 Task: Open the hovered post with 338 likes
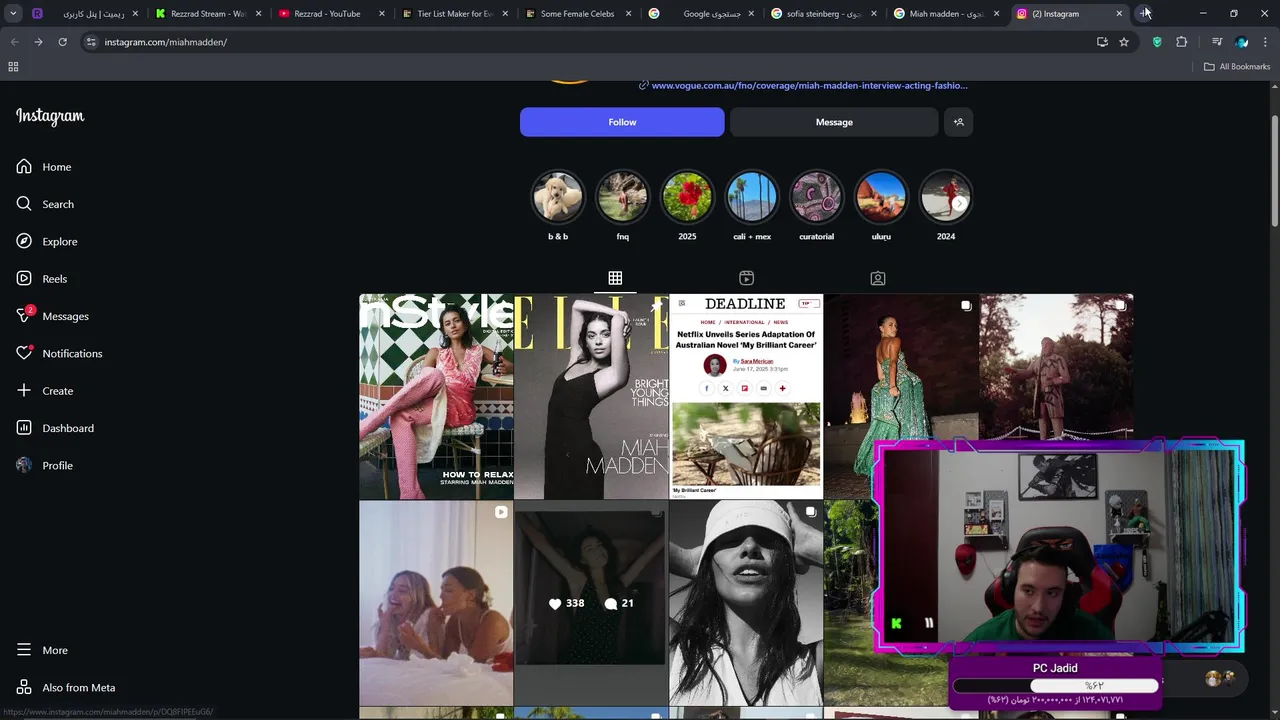pyautogui.click(x=591, y=603)
